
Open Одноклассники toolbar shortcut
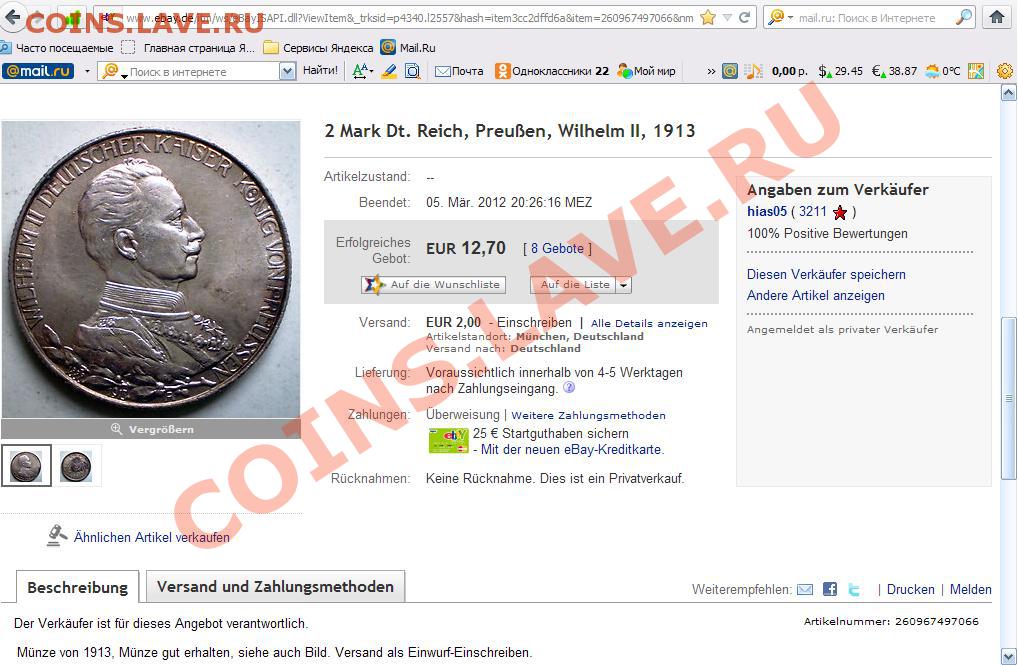click(552, 71)
